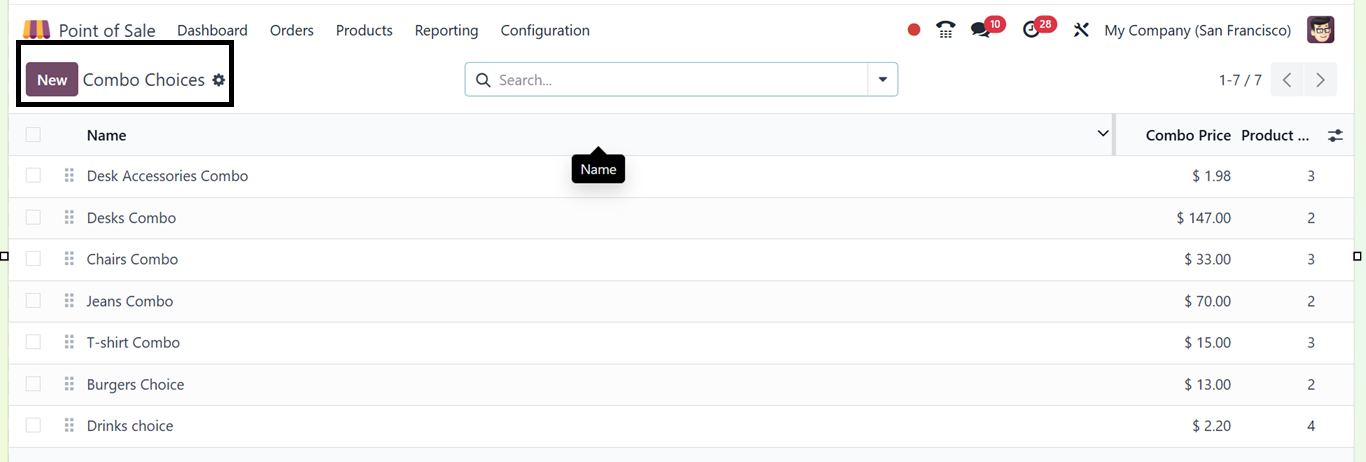The width and height of the screenshot is (1366, 462).
Task: Open the VoIP phone icon
Action: 945,30
